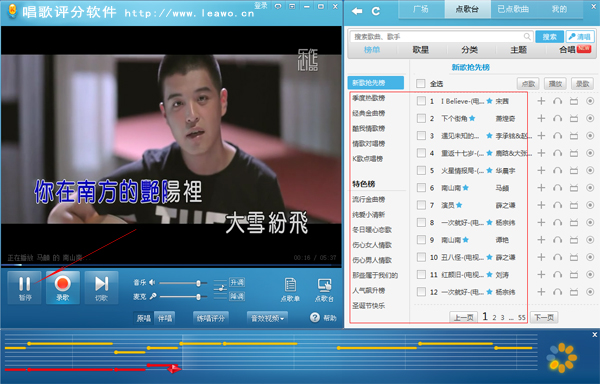Select the 歌星 category tab
The image size is (600, 384).
click(x=421, y=50)
